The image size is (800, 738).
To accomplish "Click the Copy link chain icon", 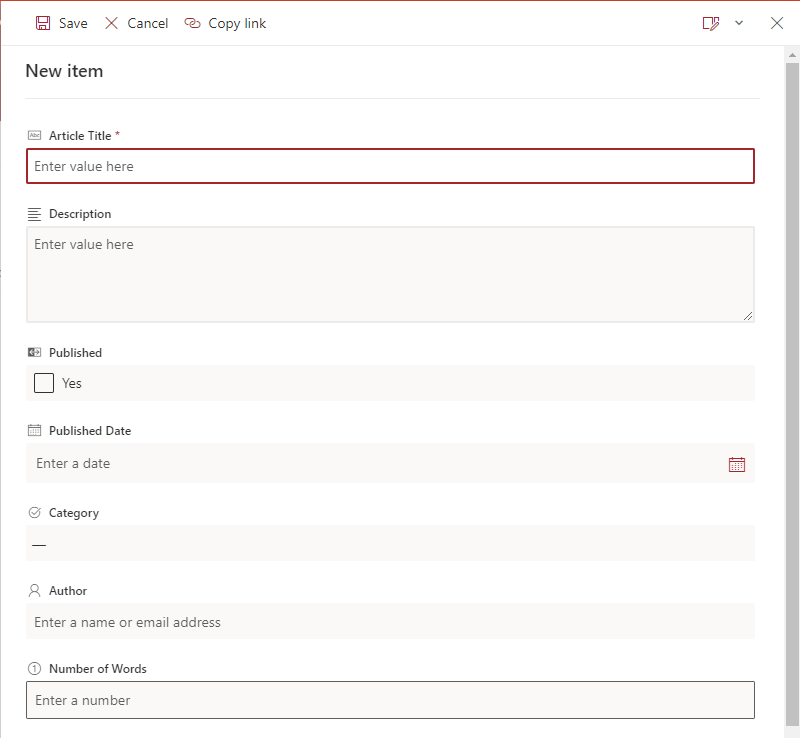I will (x=192, y=23).
